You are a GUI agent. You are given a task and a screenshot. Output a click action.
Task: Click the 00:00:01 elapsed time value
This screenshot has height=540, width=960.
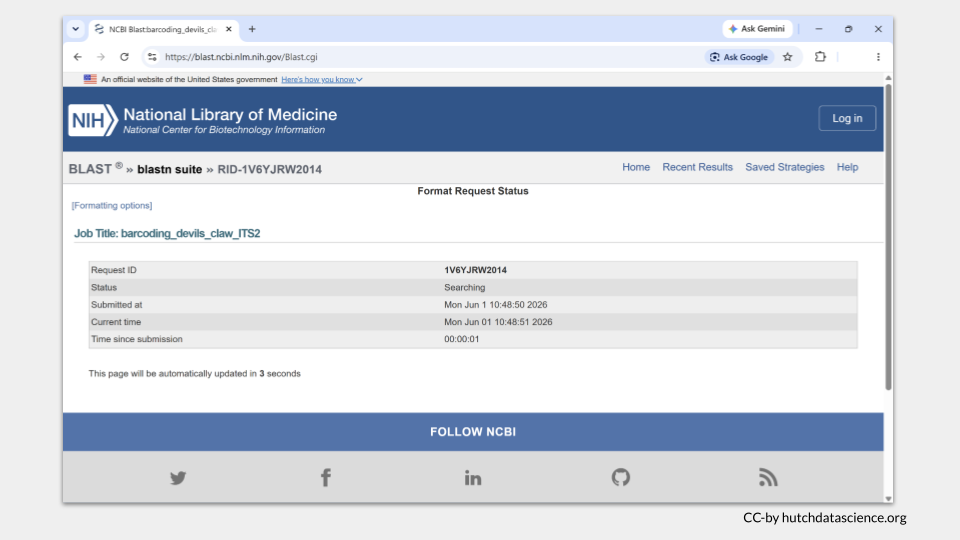462,339
